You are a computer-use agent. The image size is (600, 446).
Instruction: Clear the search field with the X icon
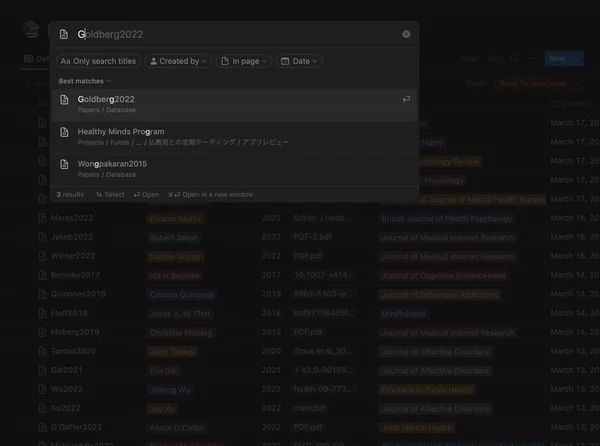[x=406, y=34]
